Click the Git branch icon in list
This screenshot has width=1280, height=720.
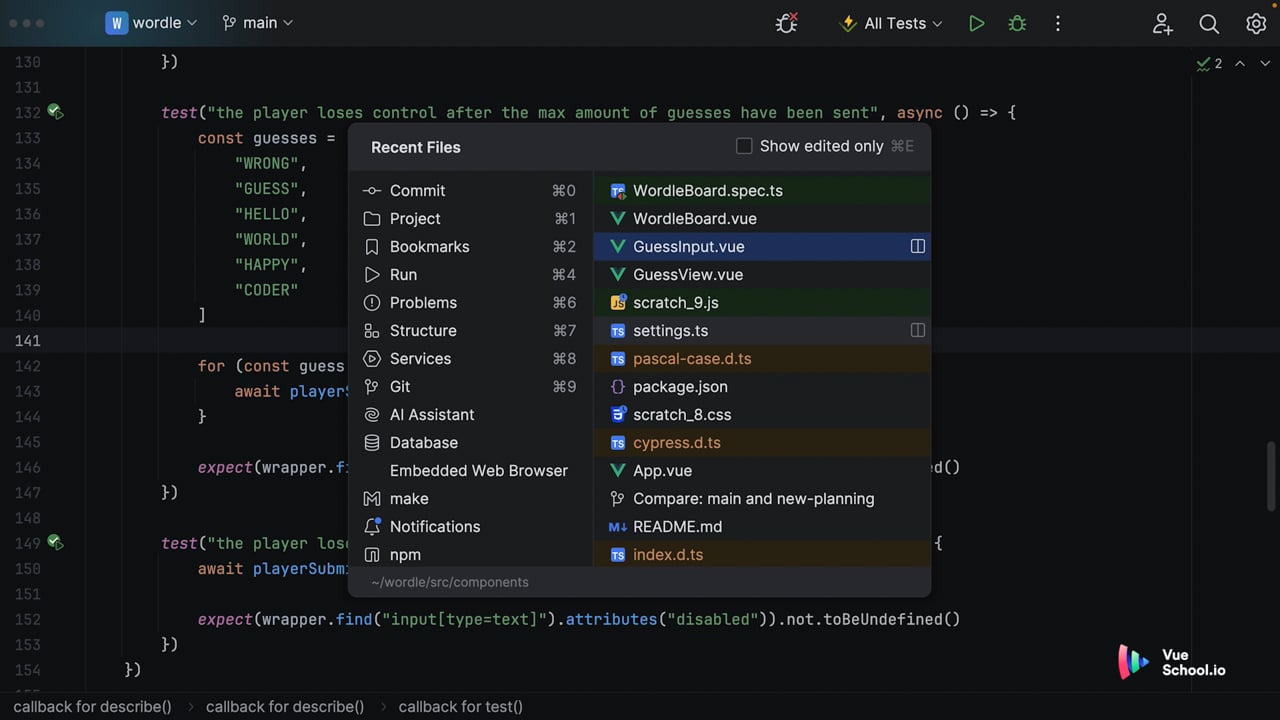(372, 386)
